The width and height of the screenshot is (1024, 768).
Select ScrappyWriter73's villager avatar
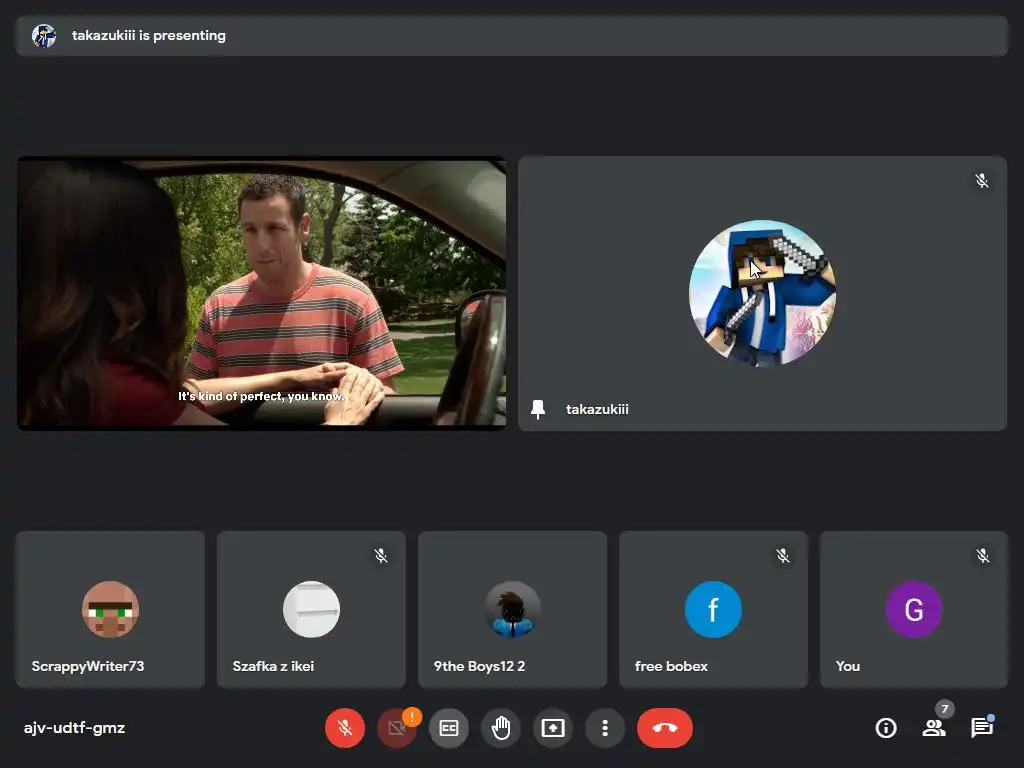pos(110,609)
